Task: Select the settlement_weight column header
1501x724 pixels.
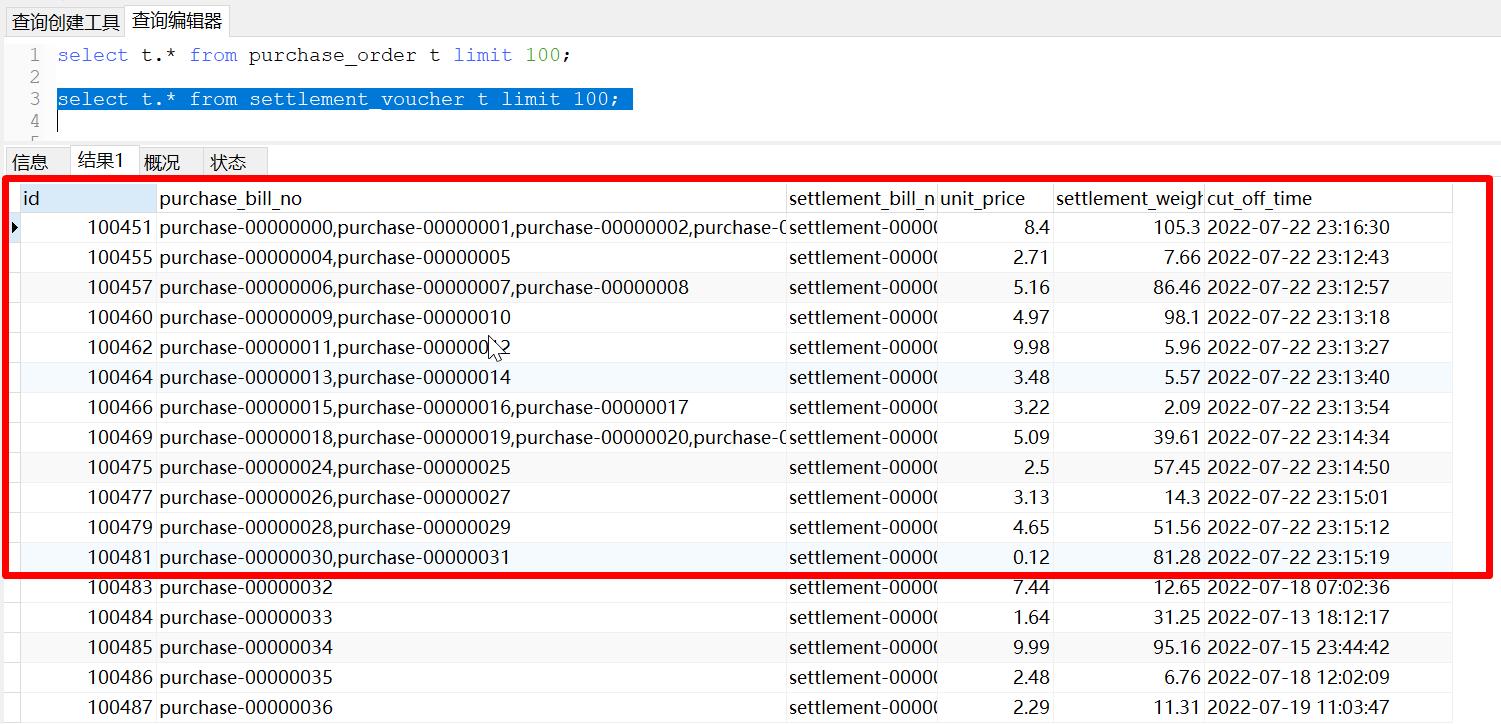Action: point(1128,198)
